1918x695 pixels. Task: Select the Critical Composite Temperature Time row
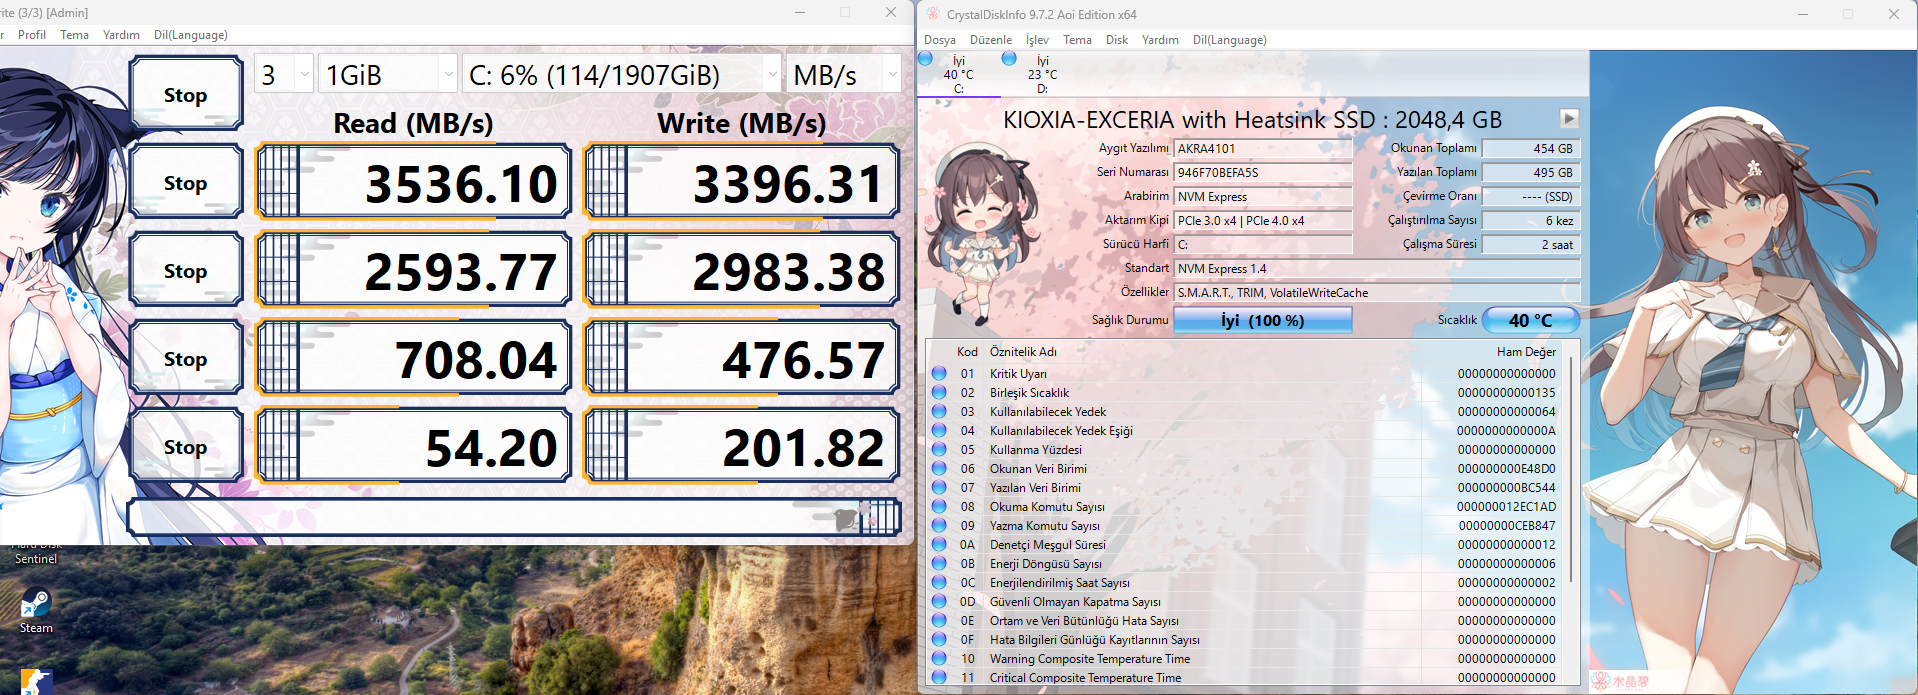coord(1246,677)
